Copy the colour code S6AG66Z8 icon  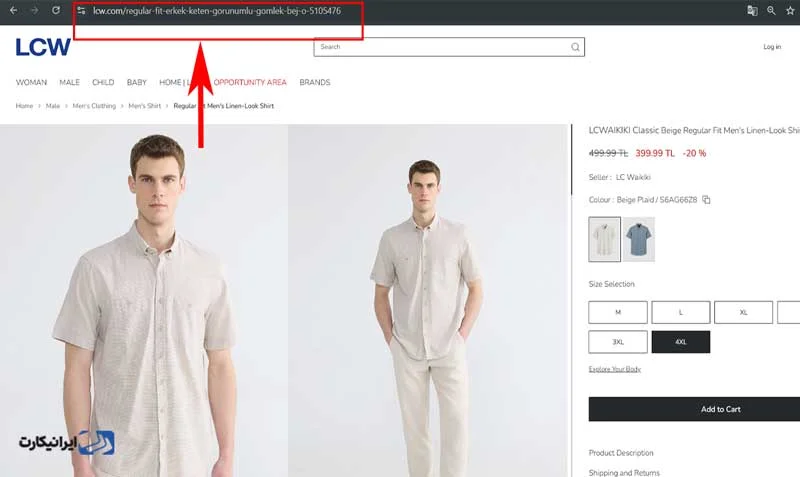pyautogui.click(x=706, y=199)
